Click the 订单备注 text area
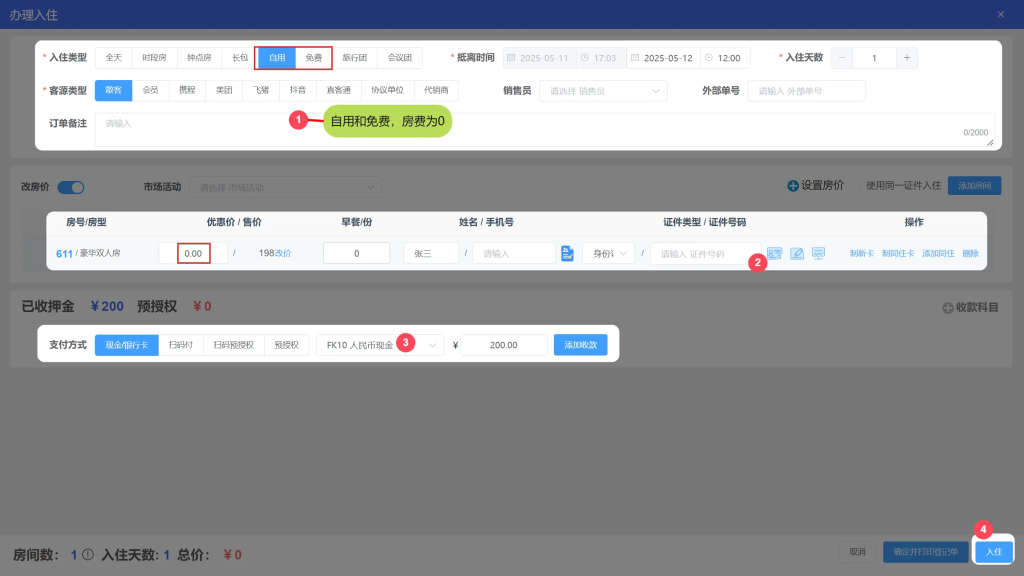This screenshot has width=1024, height=576. tap(540, 129)
